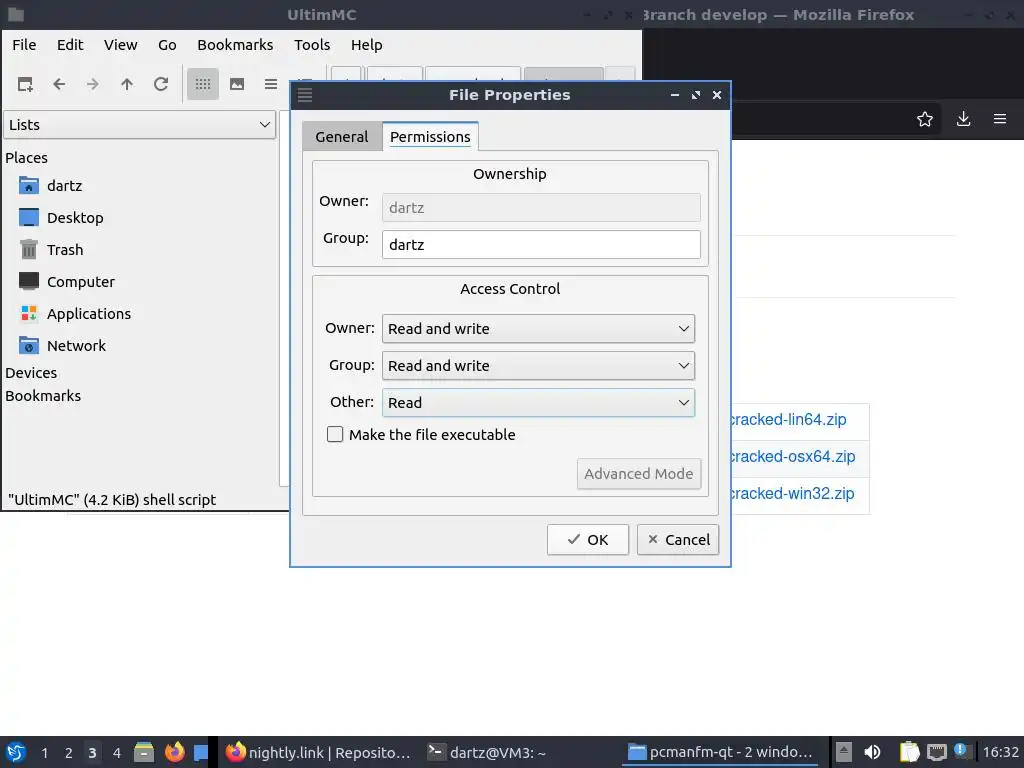Reload the current folder view
The height and width of the screenshot is (768, 1024).
pyautogui.click(x=161, y=84)
